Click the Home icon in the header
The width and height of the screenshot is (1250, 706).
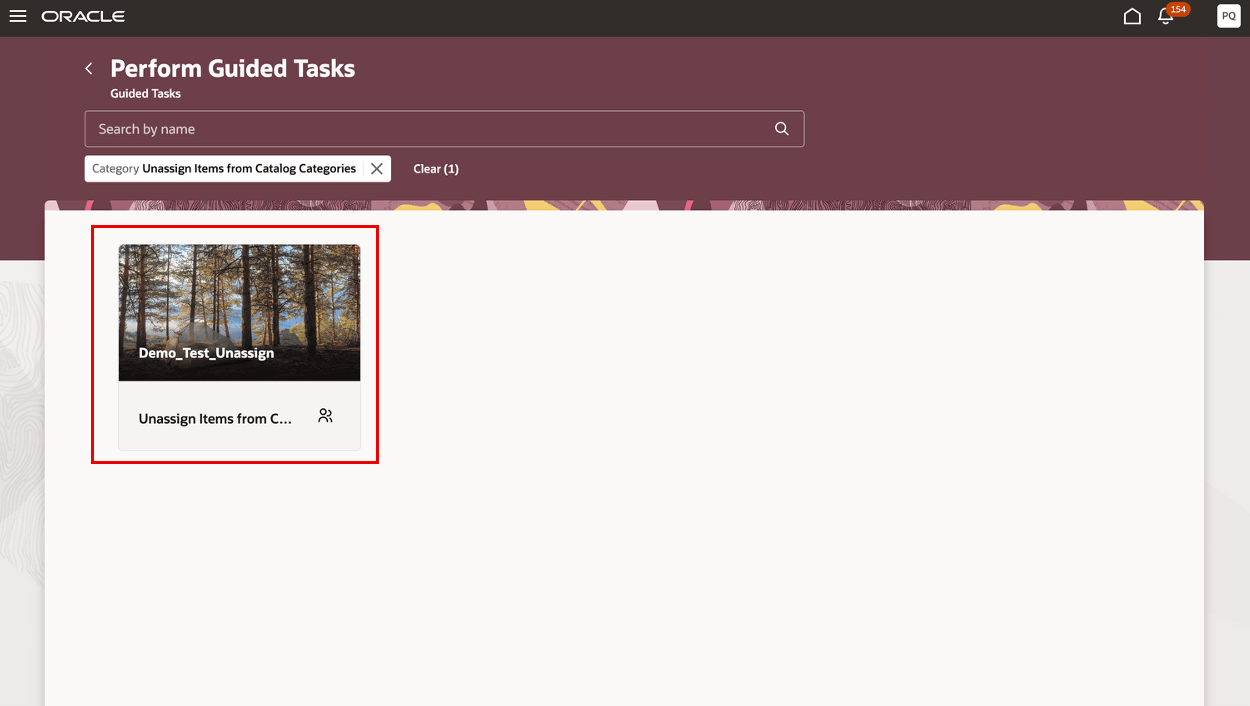coord(1132,16)
